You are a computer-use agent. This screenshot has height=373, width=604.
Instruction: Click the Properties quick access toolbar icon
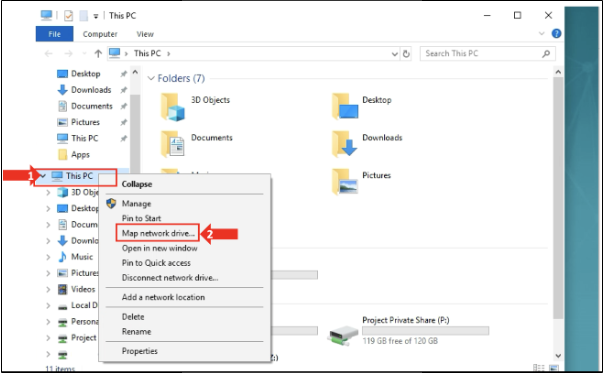(69, 16)
